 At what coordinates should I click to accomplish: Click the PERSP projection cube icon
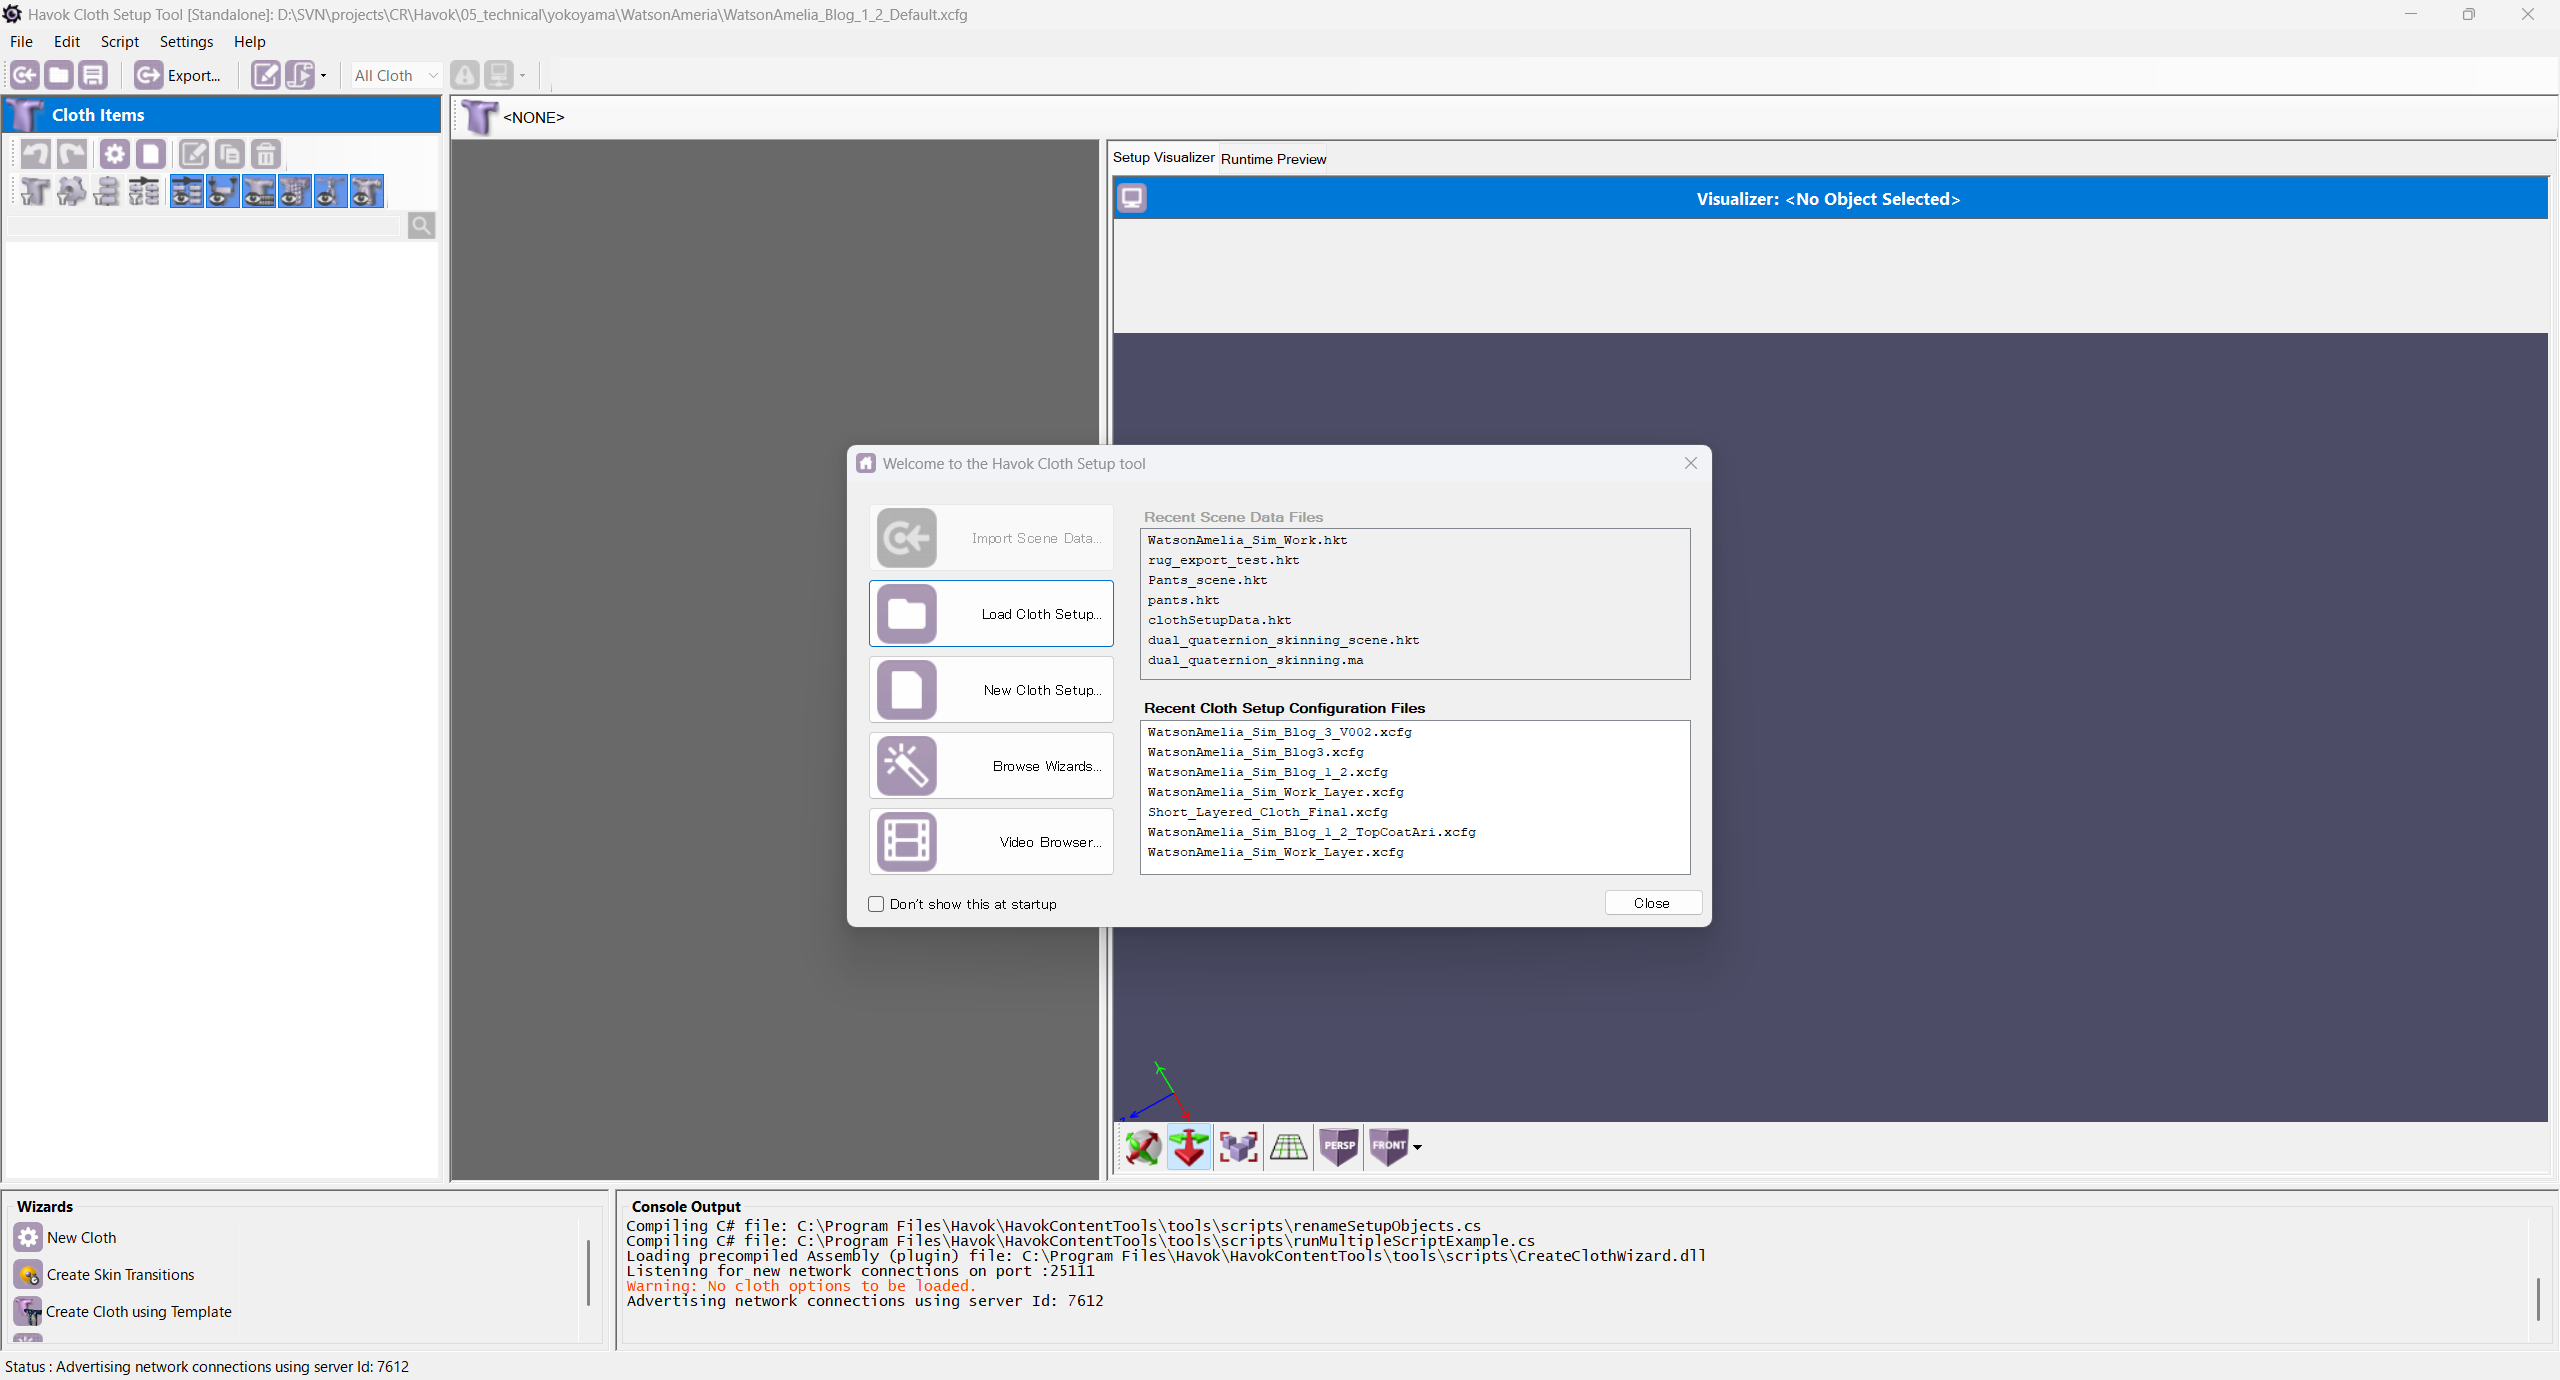[x=1339, y=1147]
